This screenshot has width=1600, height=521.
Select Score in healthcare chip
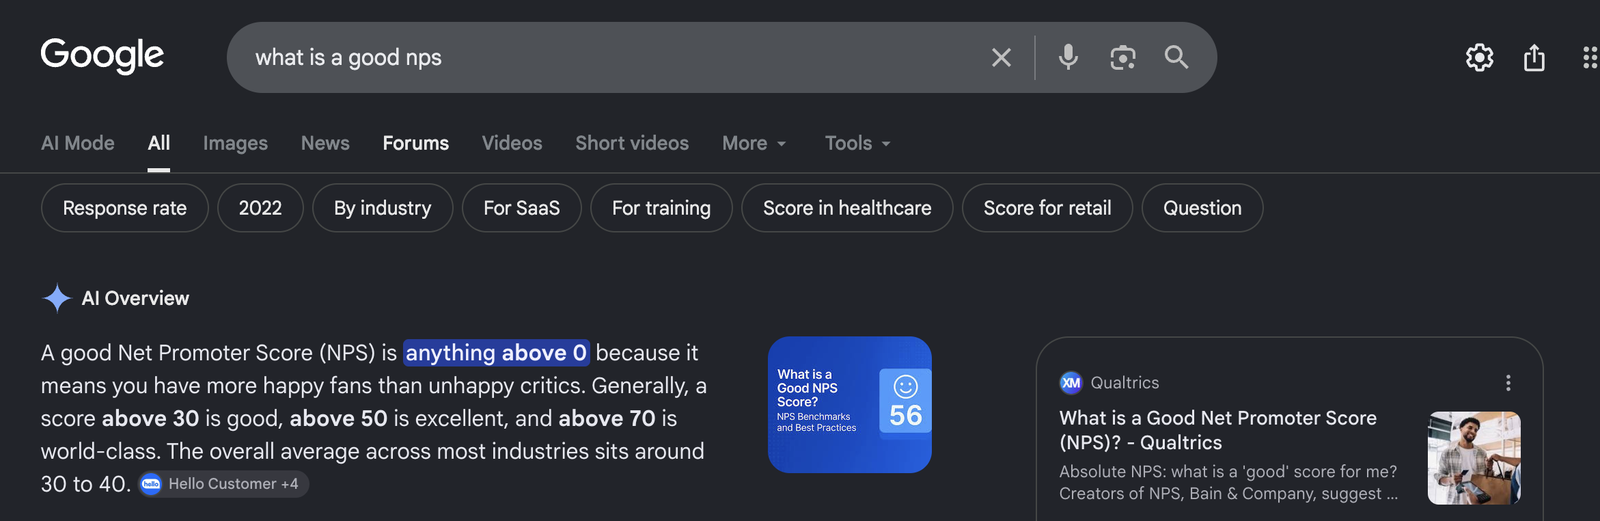tap(847, 208)
